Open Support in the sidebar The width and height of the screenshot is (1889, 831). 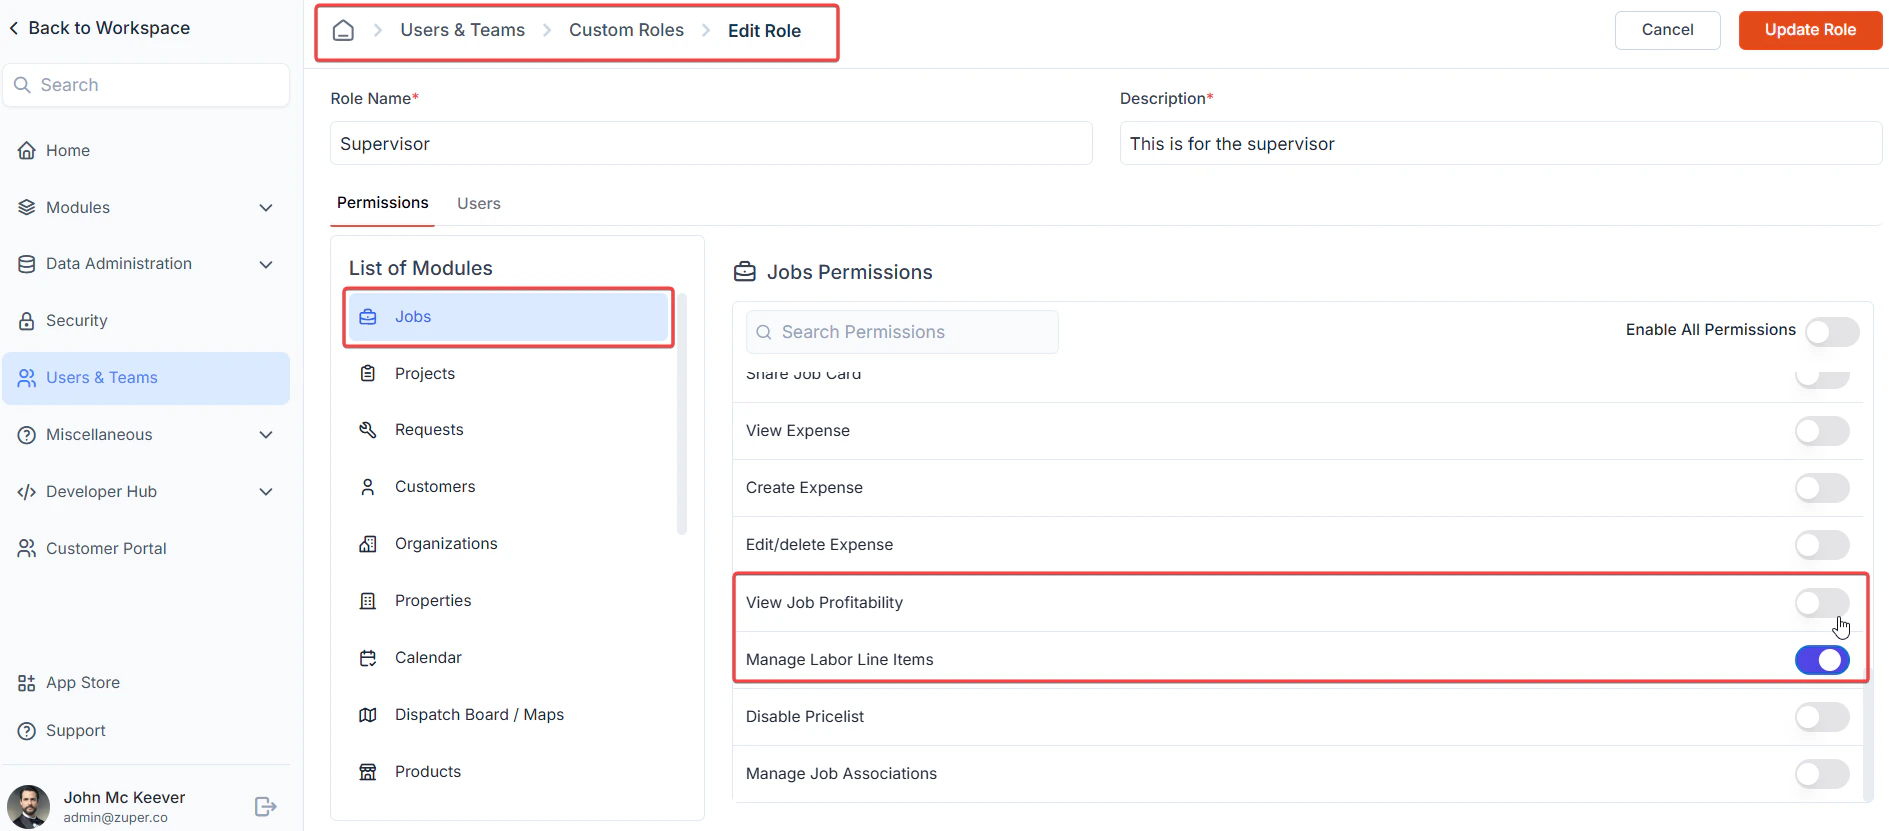point(146,731)
